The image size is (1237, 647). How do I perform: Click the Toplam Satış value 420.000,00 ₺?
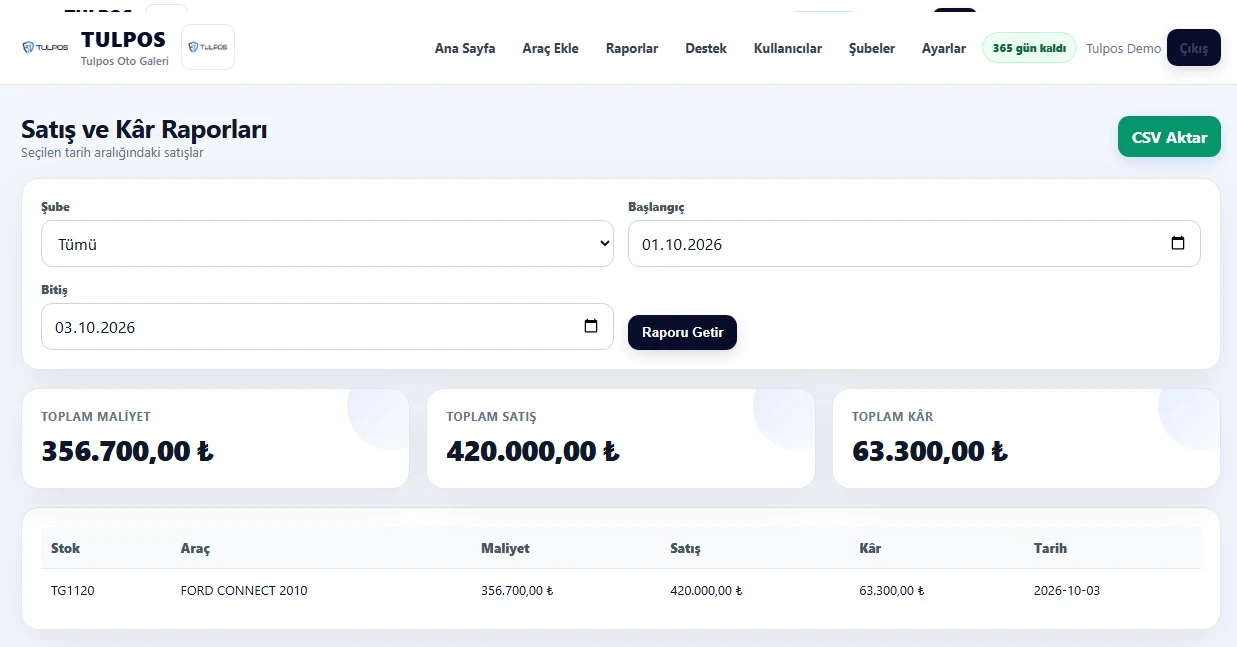click(533, 451)
